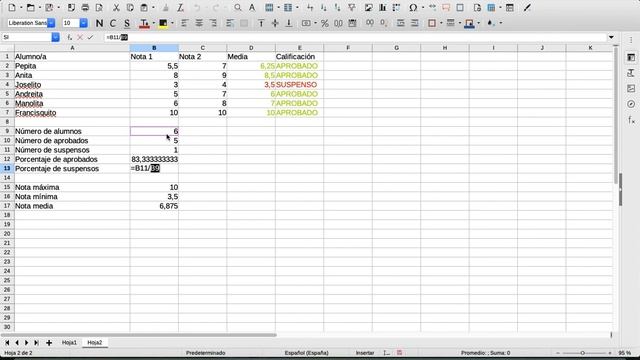
Task: Open sidebar Properties panel icon
Action: point(631,58)
